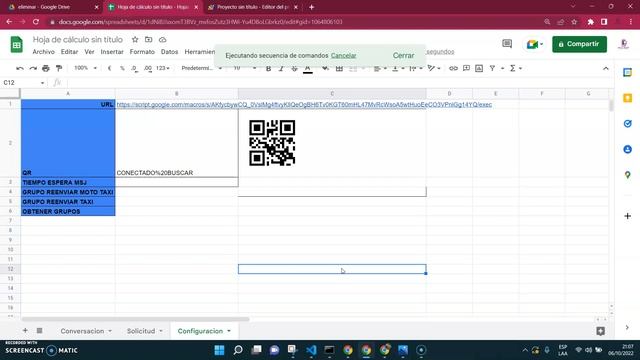The width and height of the screenshot is (640, 360).
Task: Click the QR code image
Action: [x=272, y=143]
